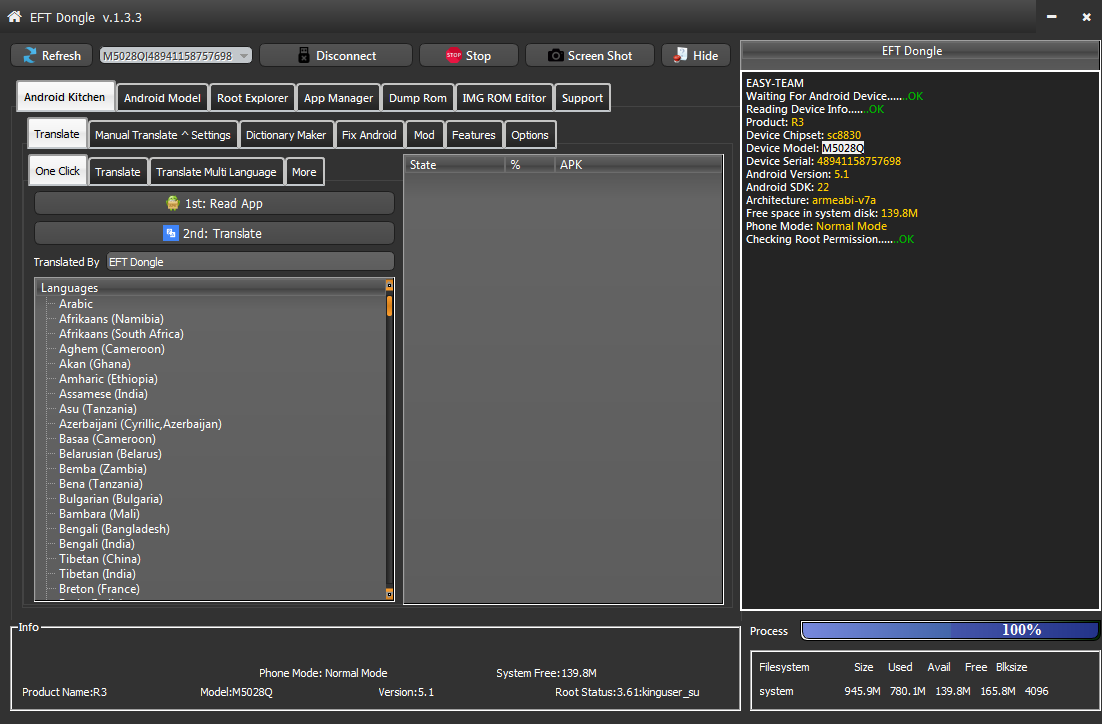This screenshot has width=1102, height=724.
Task: Click the home icon in title bar
Action: 14,16
